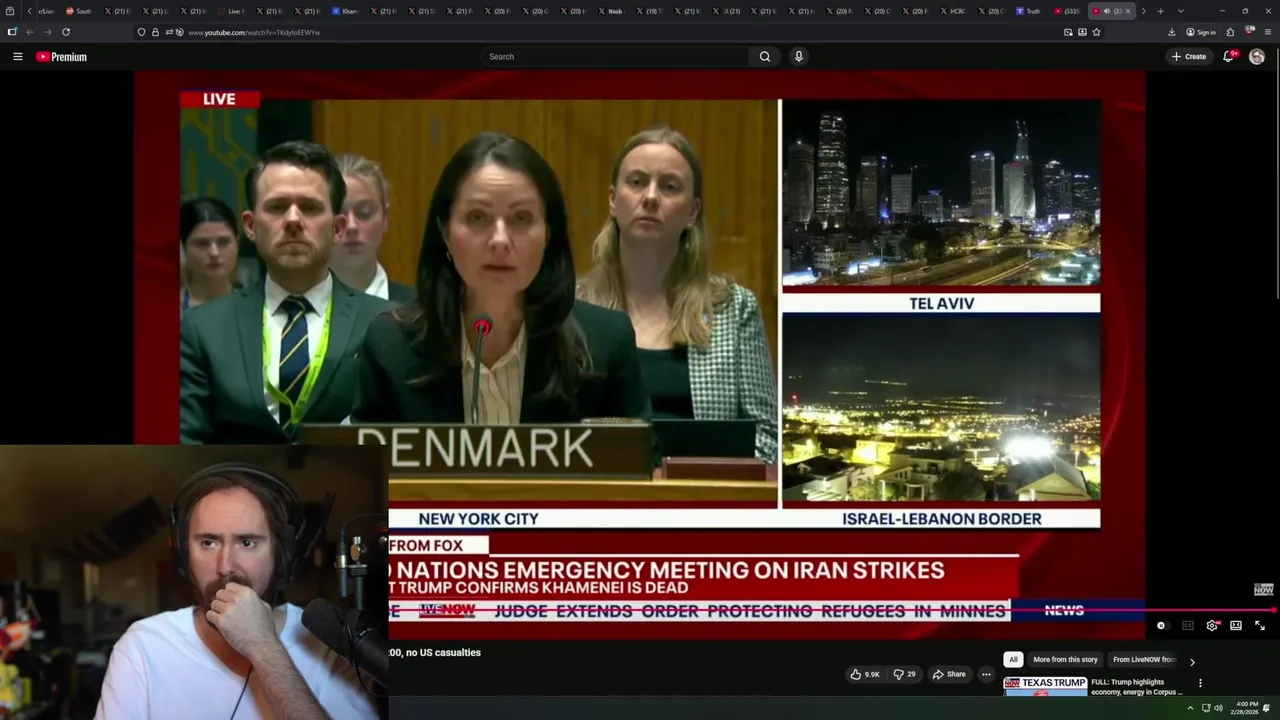The width and height of the screenshot is (1280, 720).
Task: Open TEXAS TRUMP recommended video thumbnail
Action: coord(1045,687)
